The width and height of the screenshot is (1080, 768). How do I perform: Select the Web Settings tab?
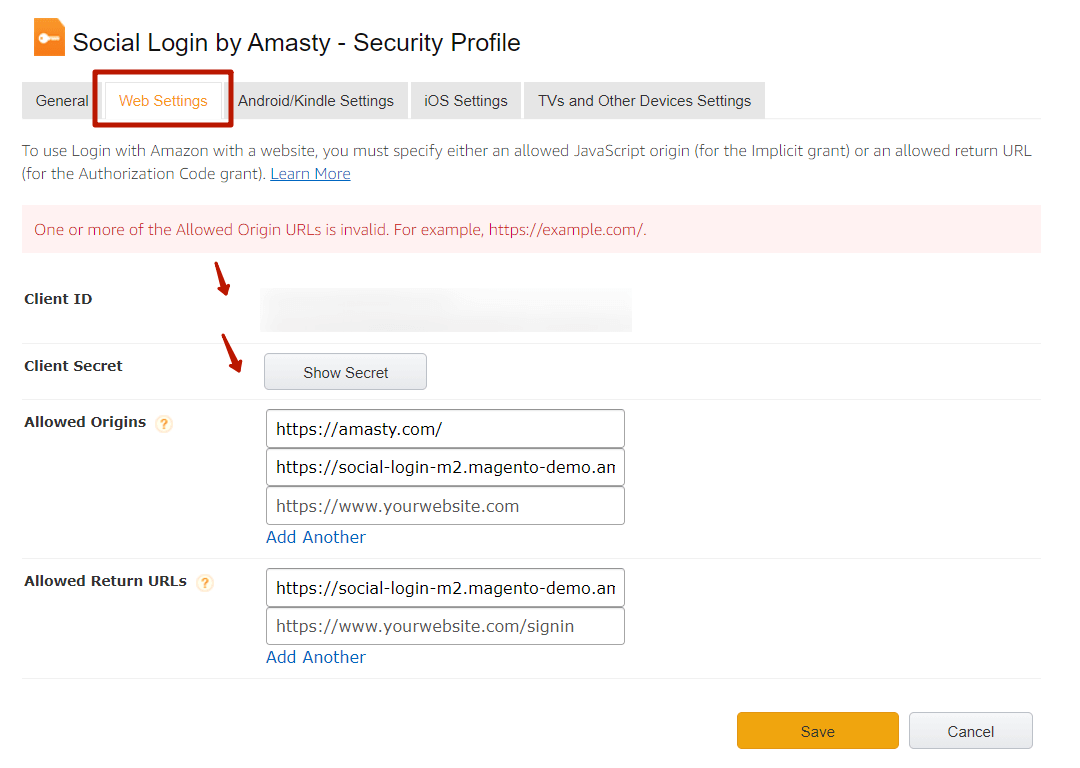point(163,101)
